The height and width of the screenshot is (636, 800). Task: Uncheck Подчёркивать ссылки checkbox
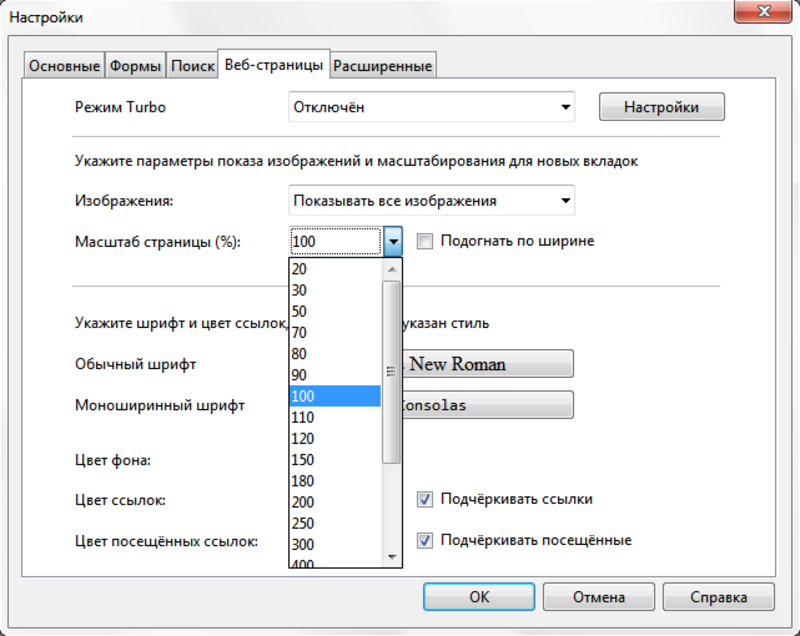tap(424, 499)
